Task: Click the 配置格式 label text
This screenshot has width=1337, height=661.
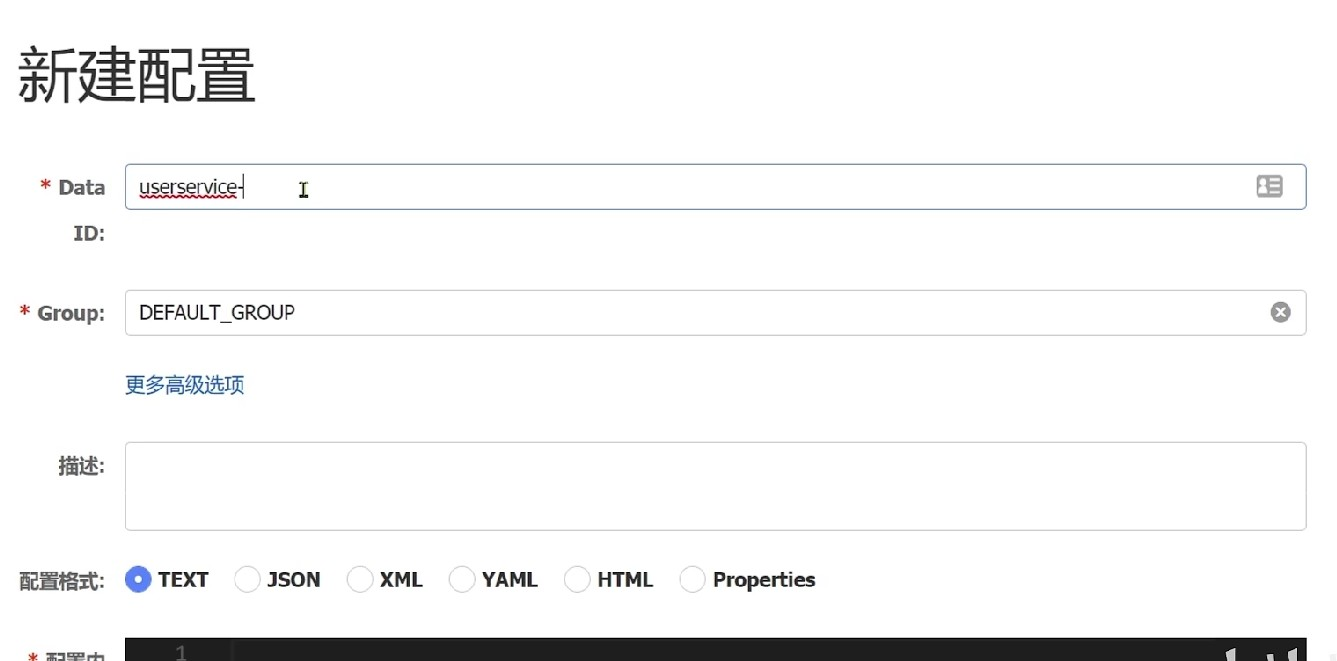Action: tap(62, 581)
